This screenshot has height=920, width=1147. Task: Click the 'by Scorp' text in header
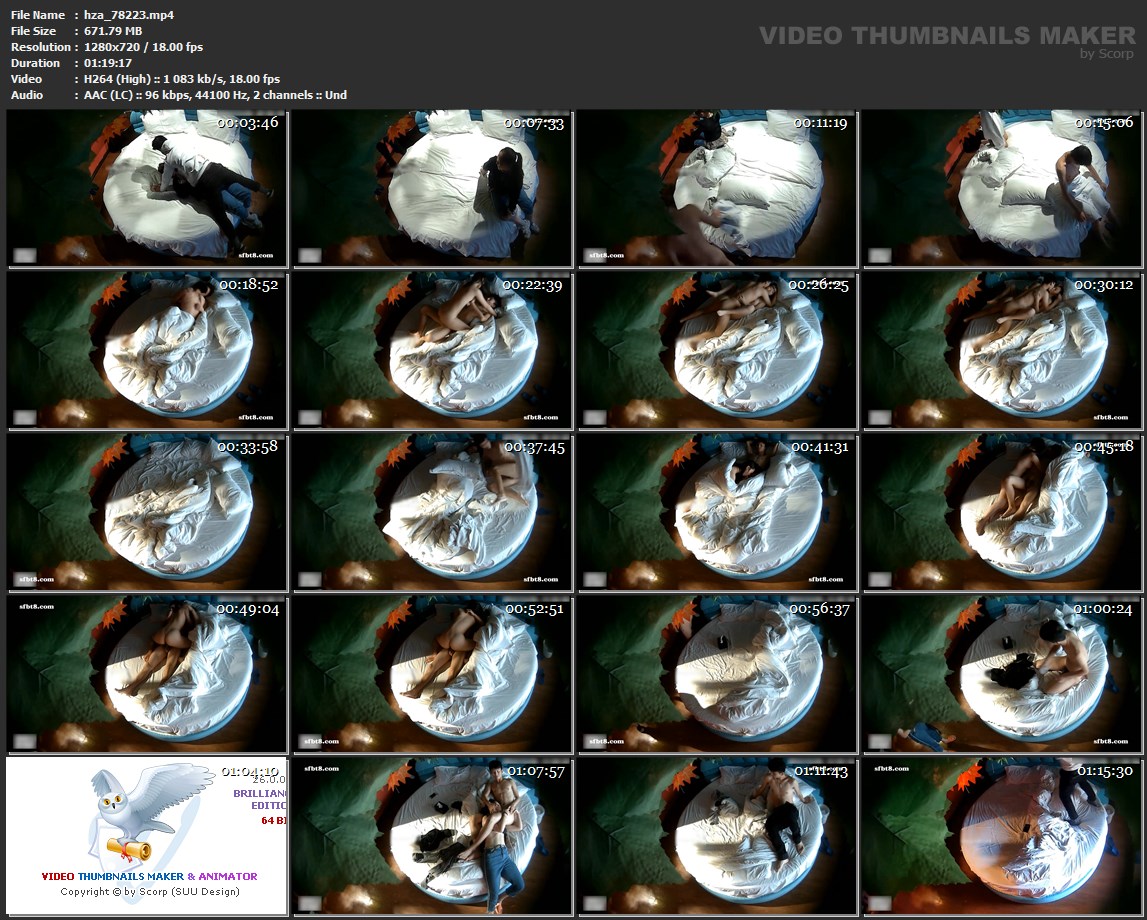pyautogui.click(x=1107, y=55)
